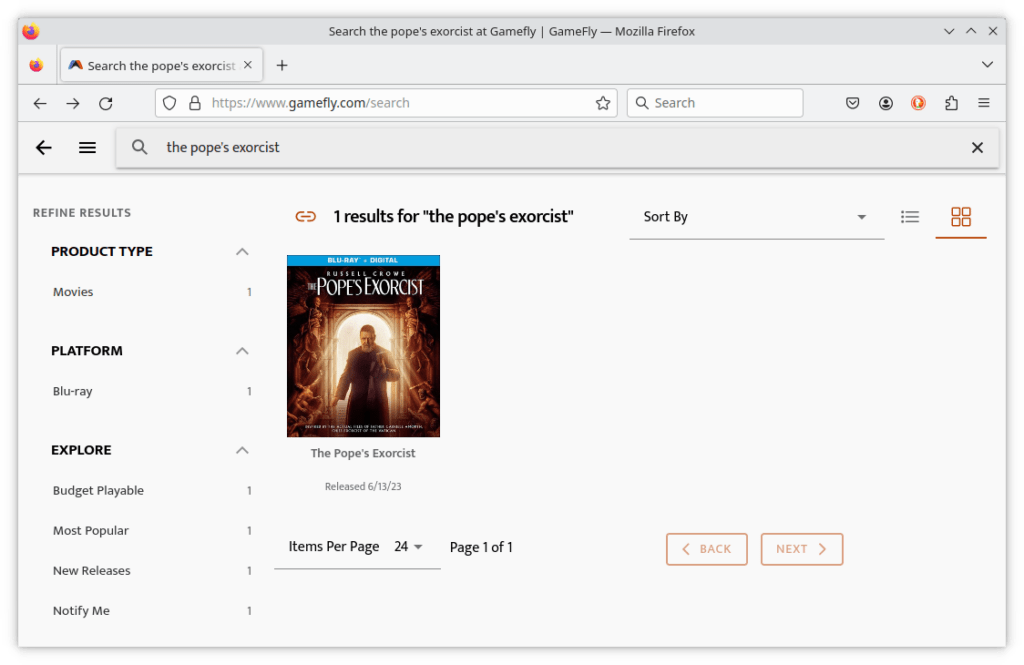1024x665 pixels.
Task: Go back using GameFly's back arrow
Action: pos(44,148)
